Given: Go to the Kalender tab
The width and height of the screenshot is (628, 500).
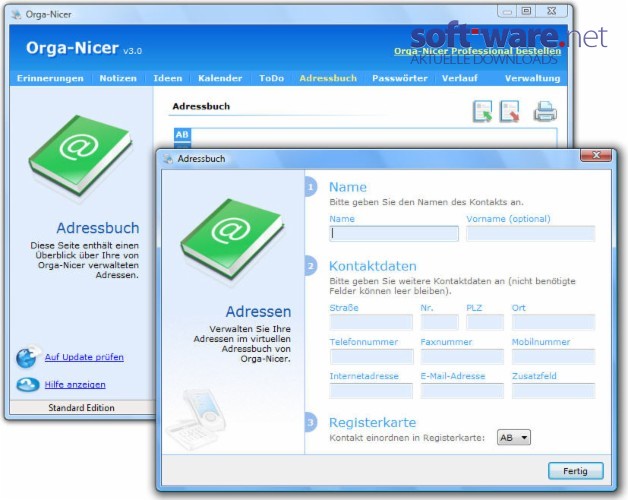Looking at the screenshot, I should (220, 78).
